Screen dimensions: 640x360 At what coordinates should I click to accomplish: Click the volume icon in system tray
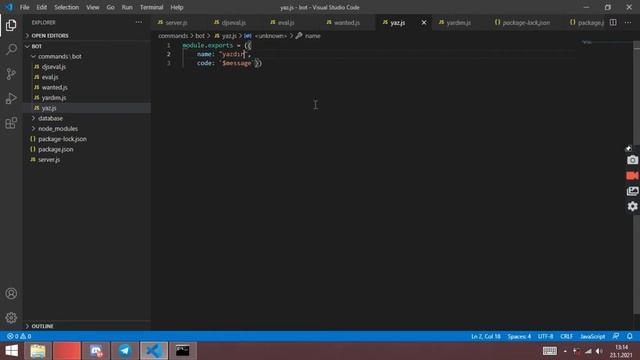pyautogui.click(x=599, y=351)
